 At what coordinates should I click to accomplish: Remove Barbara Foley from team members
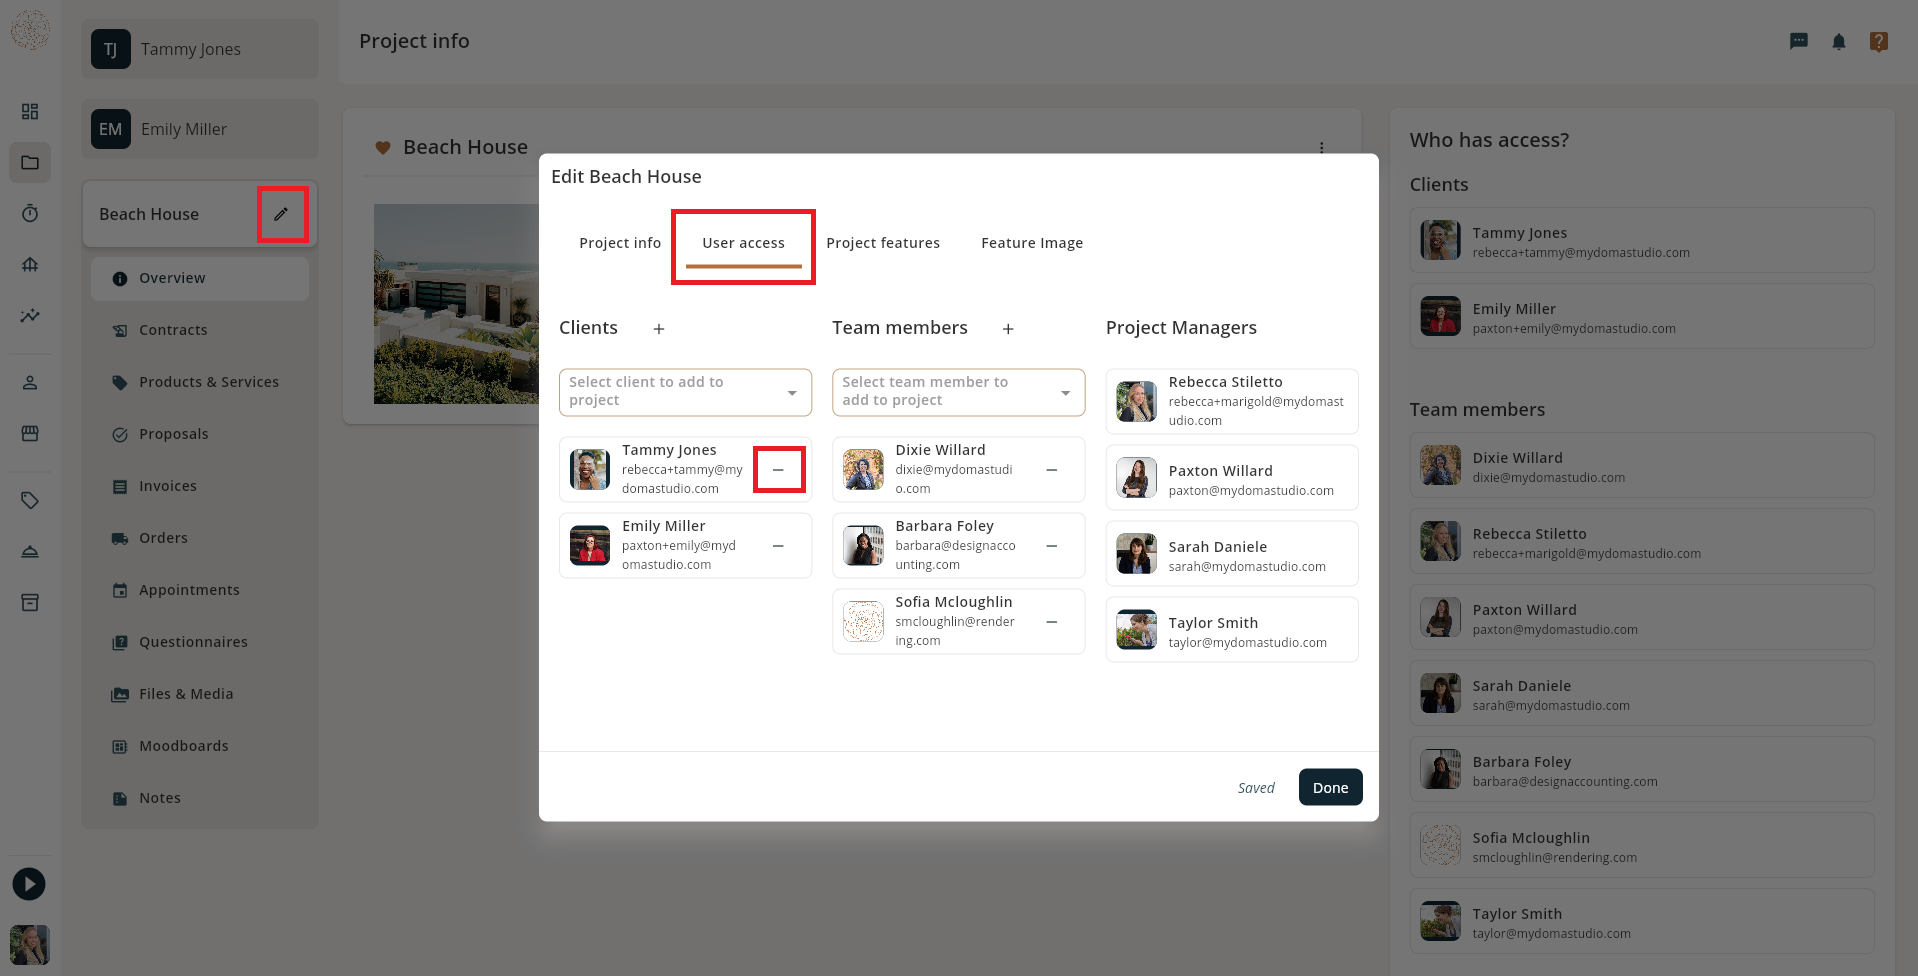coord(1052,546)
